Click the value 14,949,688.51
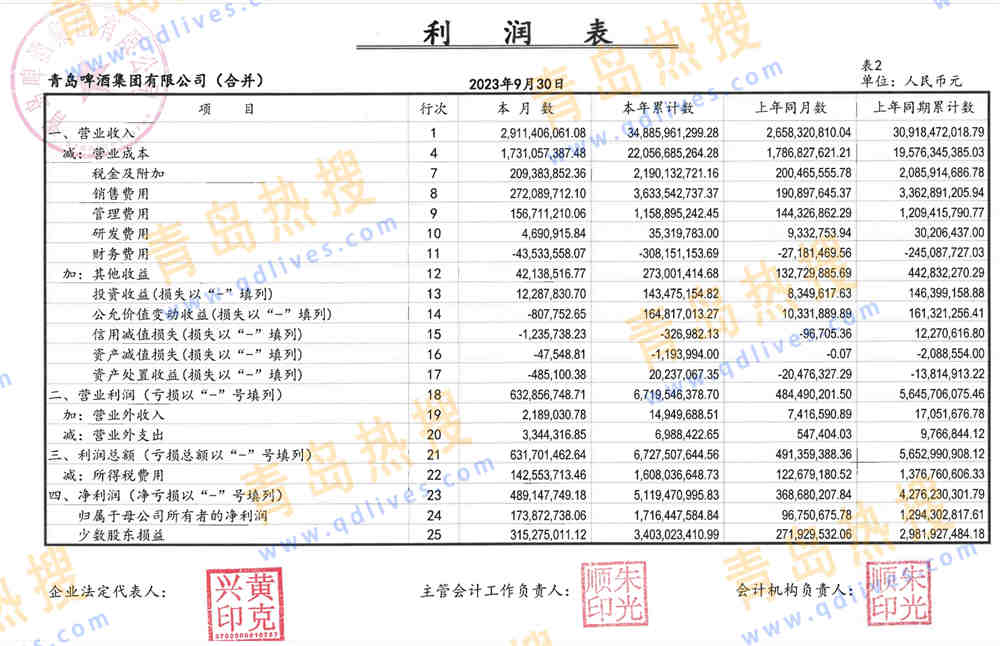Image resolution: width=1000 pixels, height=646 pixels. [684, 415]
